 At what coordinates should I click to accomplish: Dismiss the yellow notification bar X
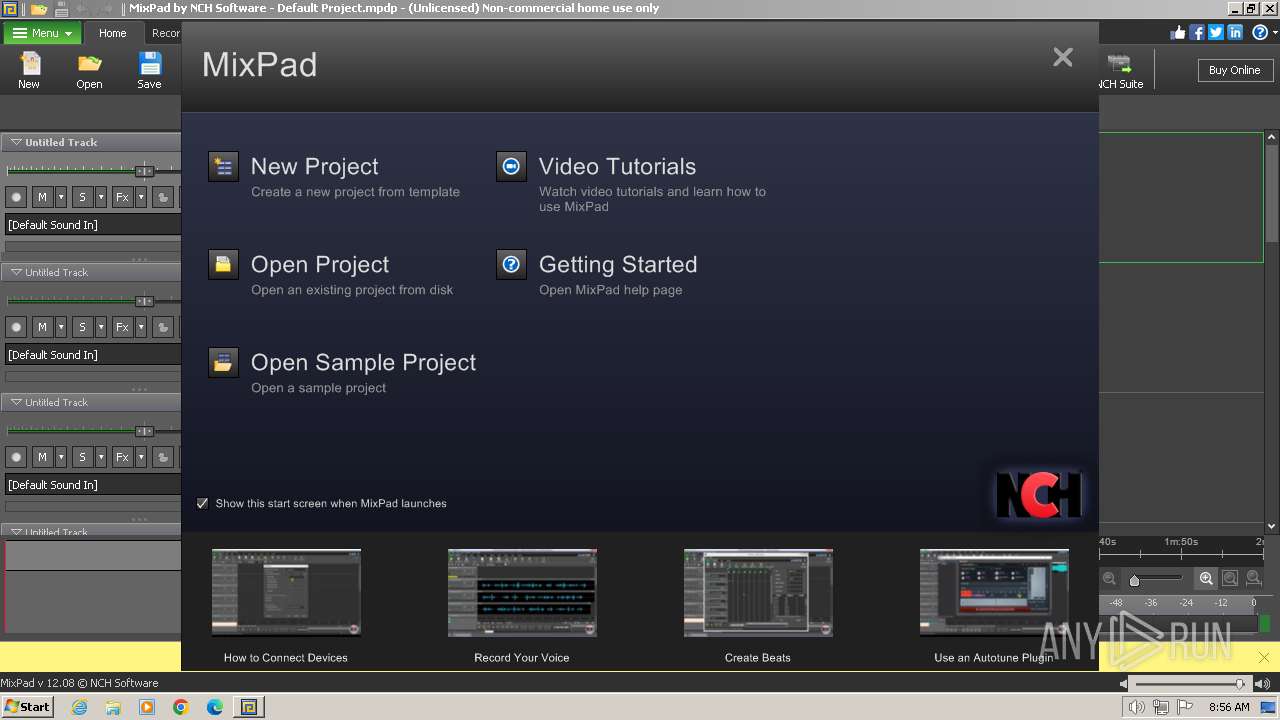pyautogui.click(x=1264, y=657)
